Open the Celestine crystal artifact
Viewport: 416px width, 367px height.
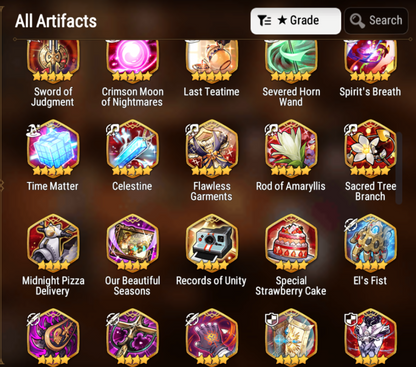pyautogui.click(x=132, y=149)
